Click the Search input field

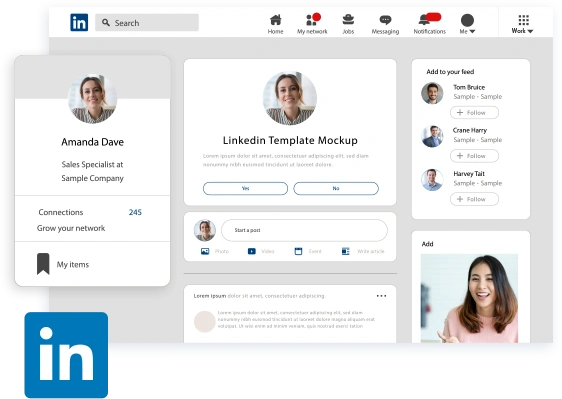tap(147, 23)
